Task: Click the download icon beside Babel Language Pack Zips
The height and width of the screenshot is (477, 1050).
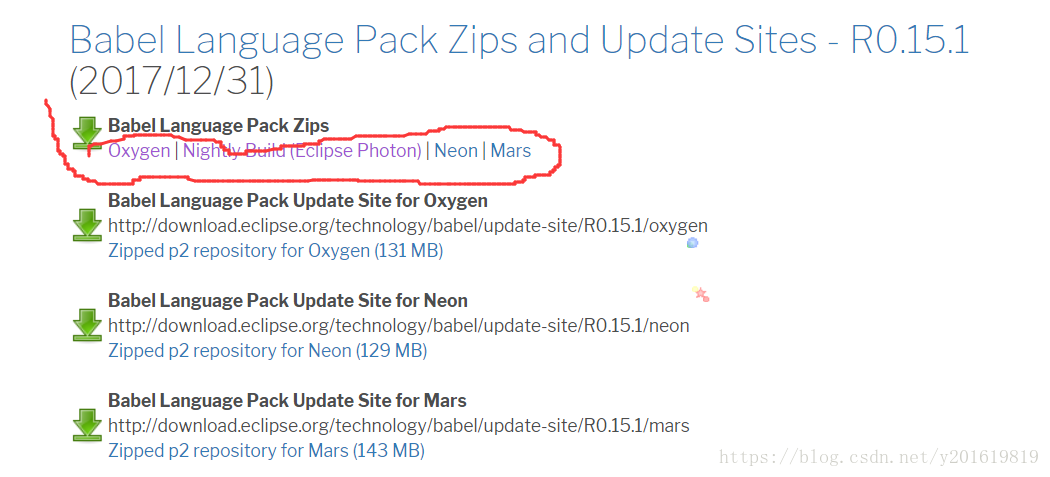Action: point(88,133)
